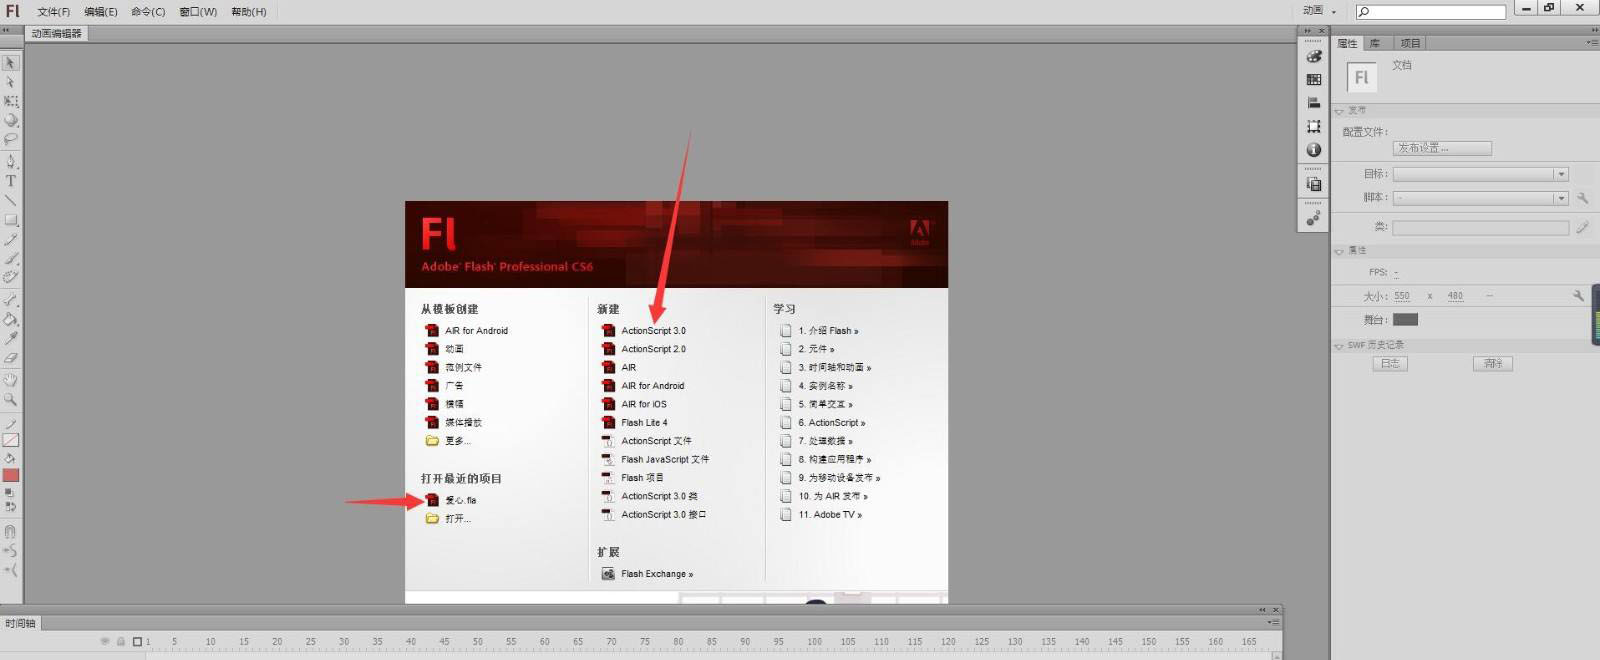
Task: Toggle the Snap to Objects magnet option
Action: pyautogui.click(x=10, y=531)
